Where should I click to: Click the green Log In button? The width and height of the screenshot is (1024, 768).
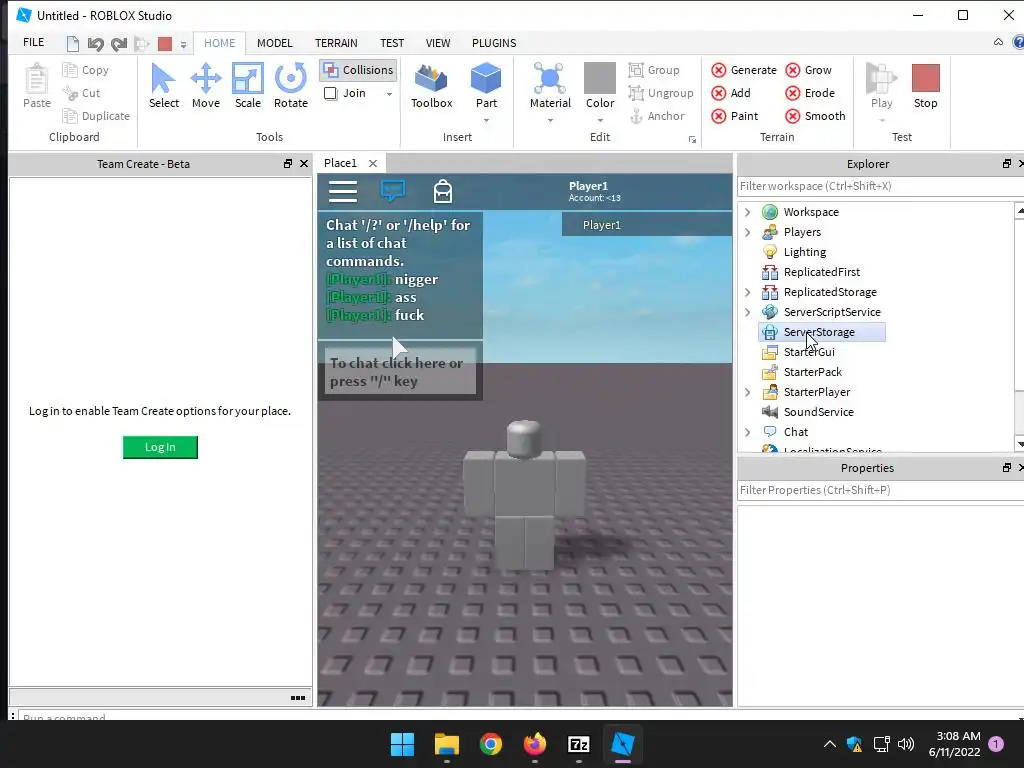pyautogui.click(x=160, y=447)
